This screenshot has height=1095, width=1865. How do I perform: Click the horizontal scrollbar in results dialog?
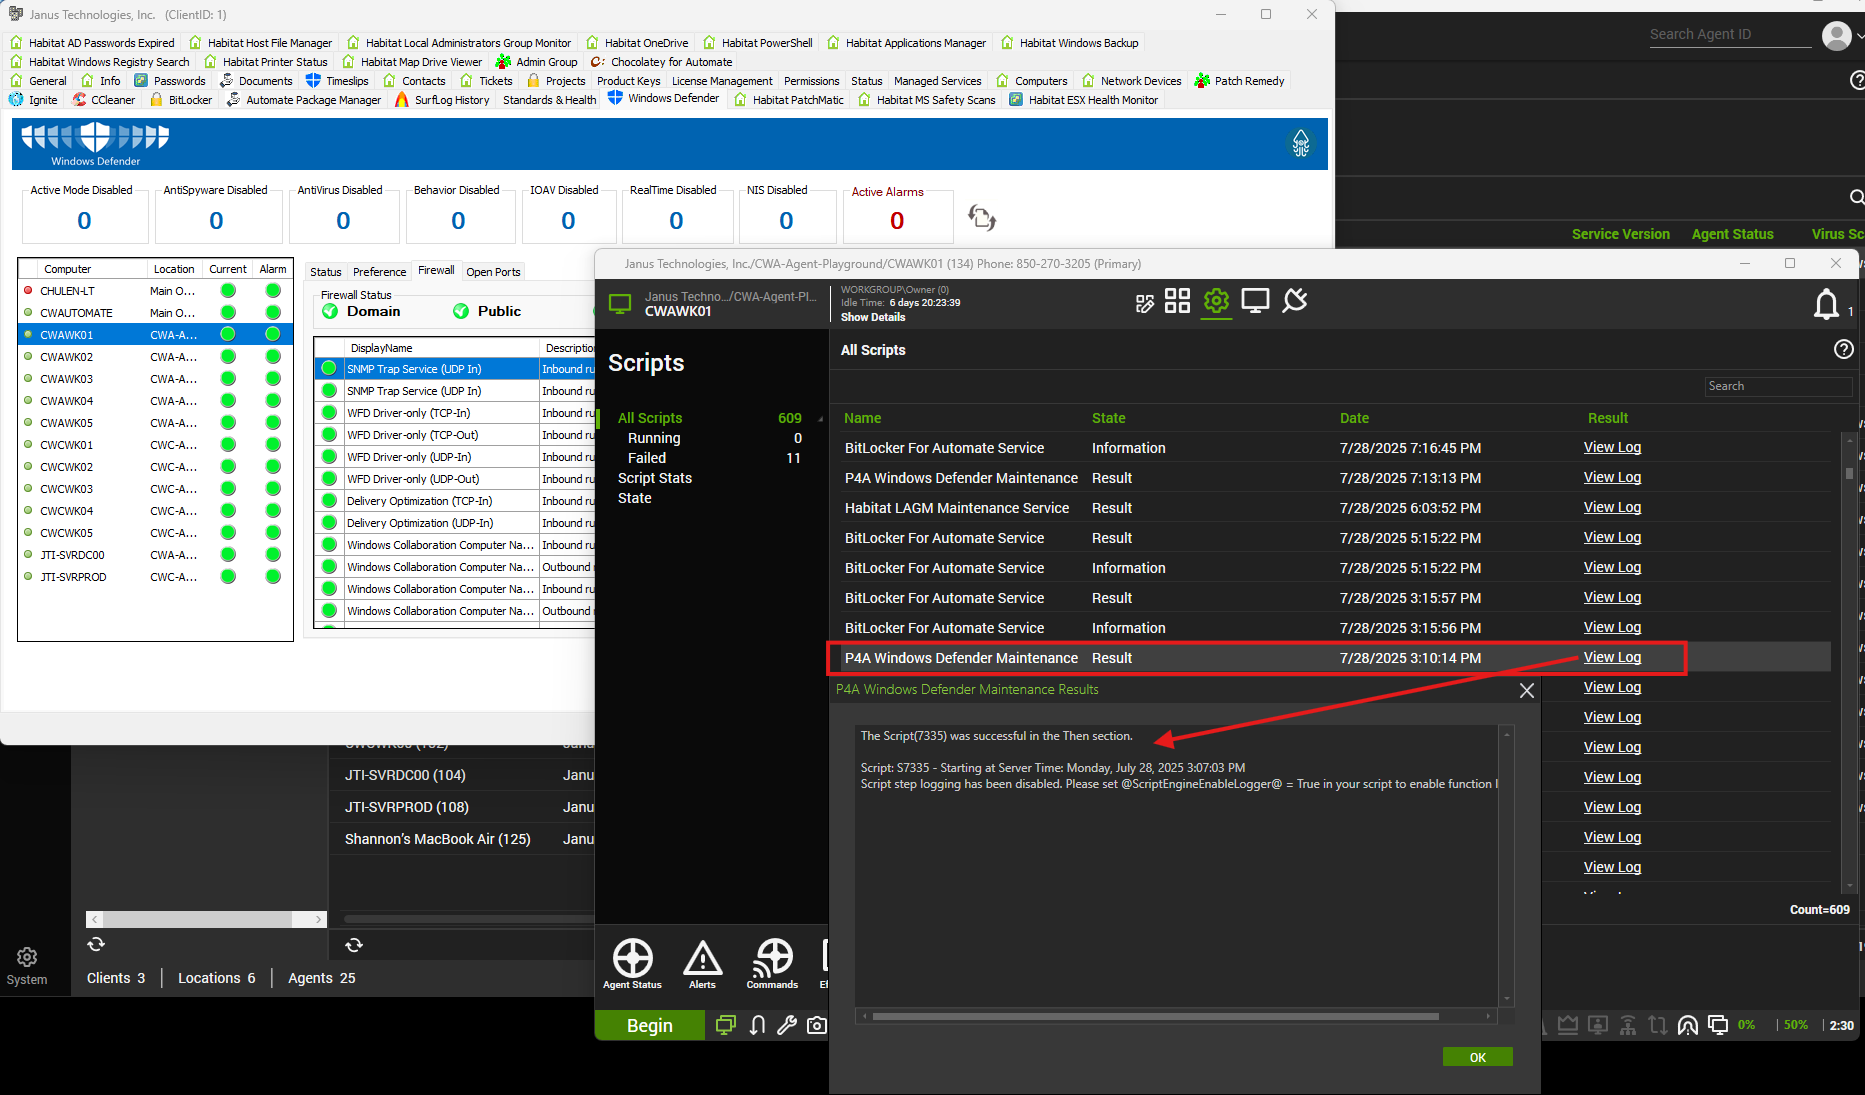tap(1155, 1016)
